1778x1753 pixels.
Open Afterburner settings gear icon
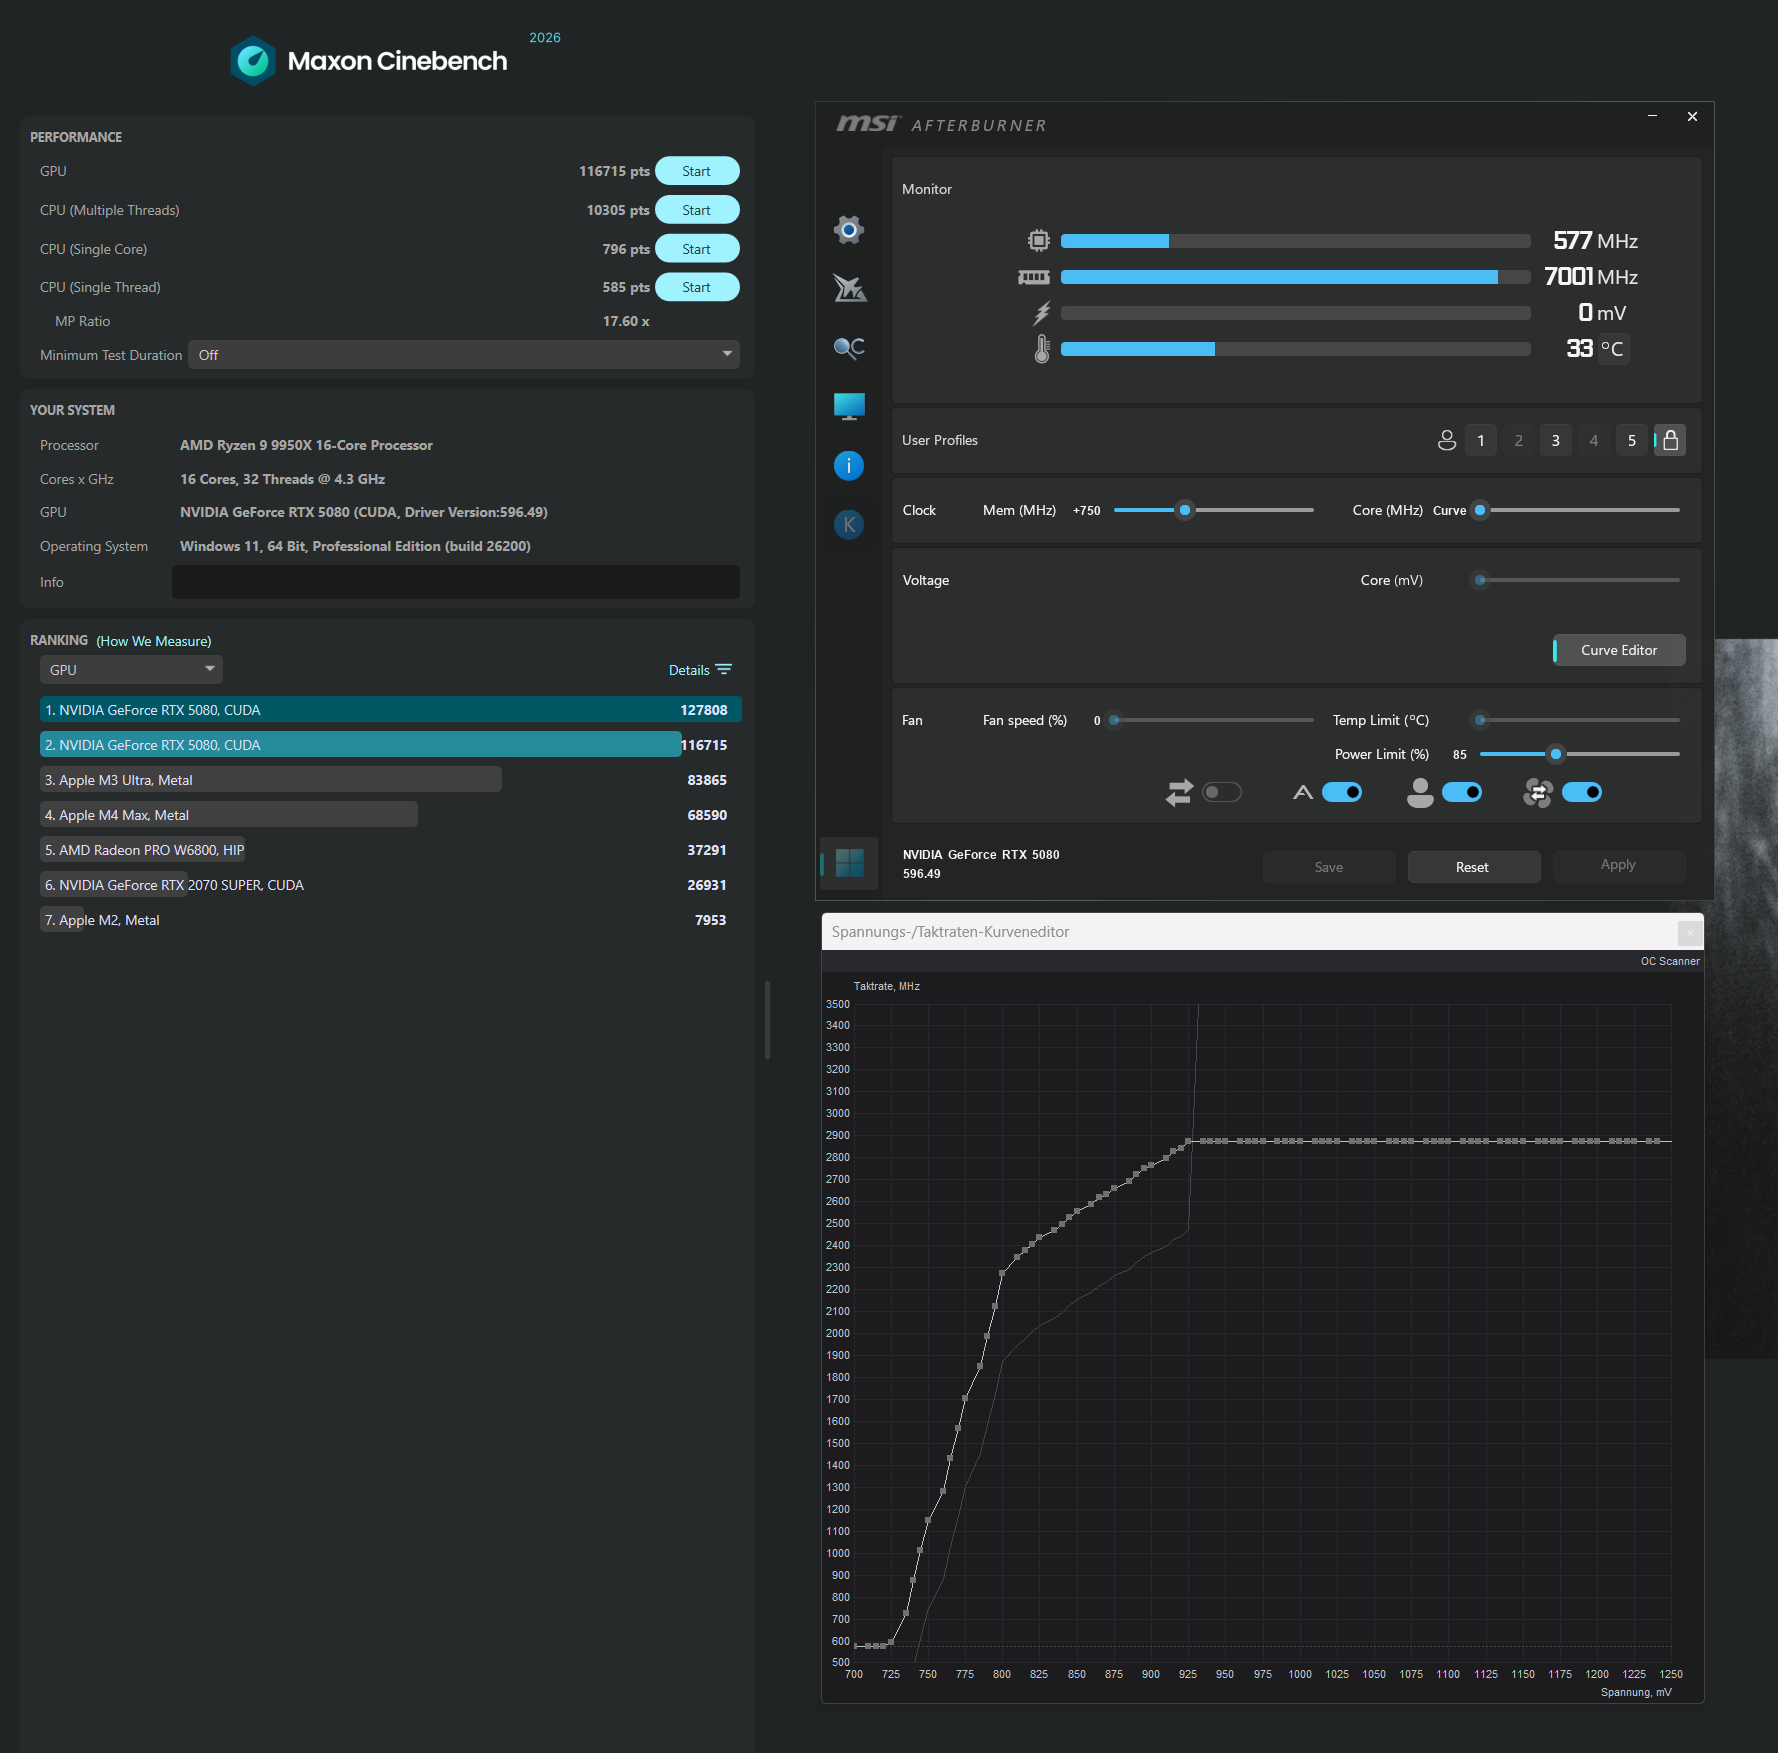(x=849, y=230)
